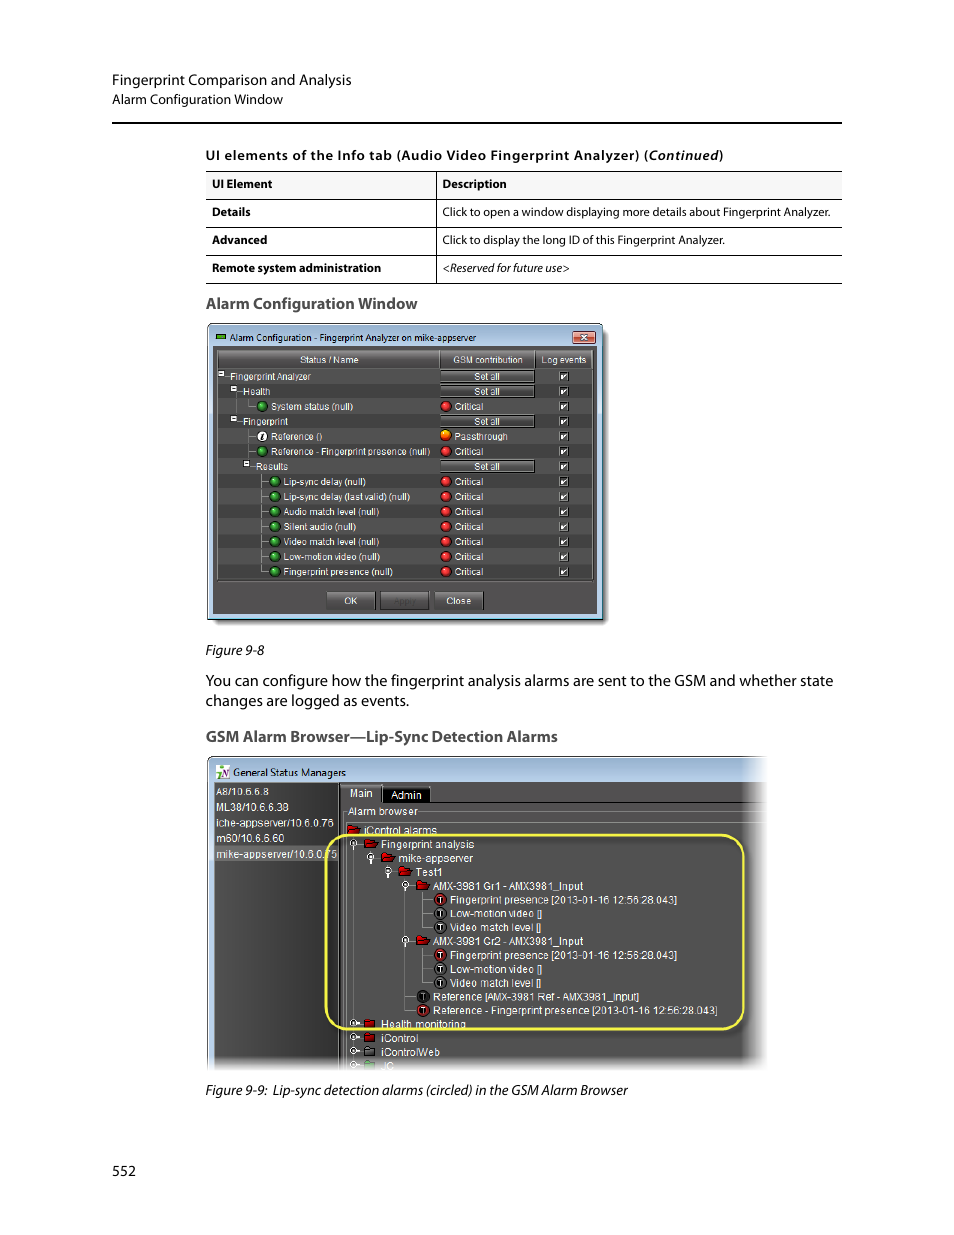Screen dimensions: 954x1235
Task: Click the Status / Name column header
Action: 329,360
